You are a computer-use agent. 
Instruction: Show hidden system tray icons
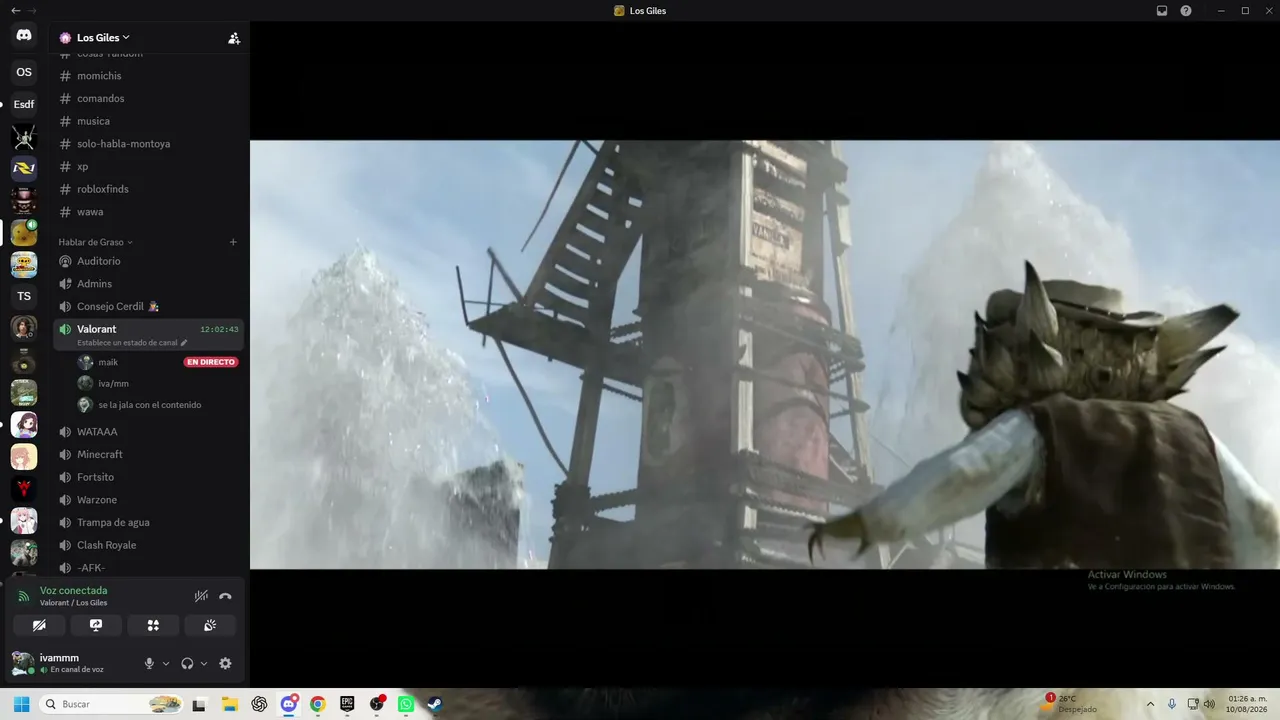[x=1150, y=704]
